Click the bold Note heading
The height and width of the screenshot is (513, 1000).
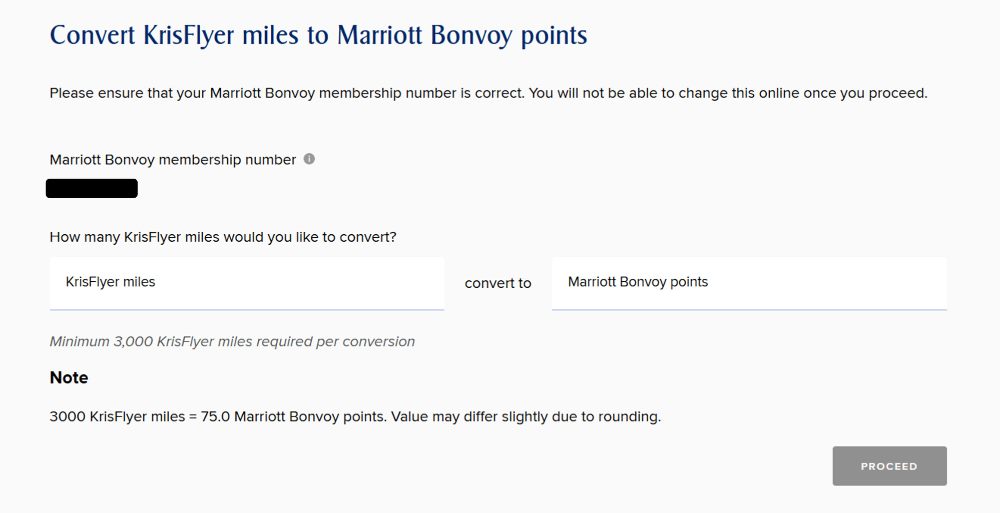click(x=69, y=378)
